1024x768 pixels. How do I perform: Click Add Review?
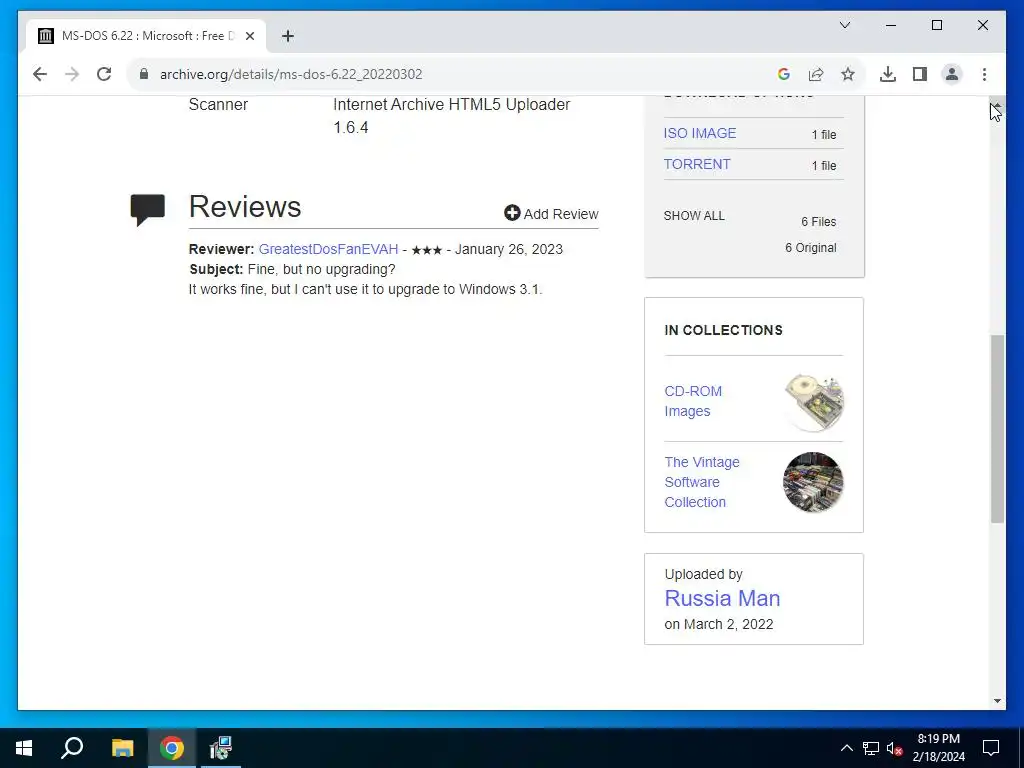(x=551, y=214)
